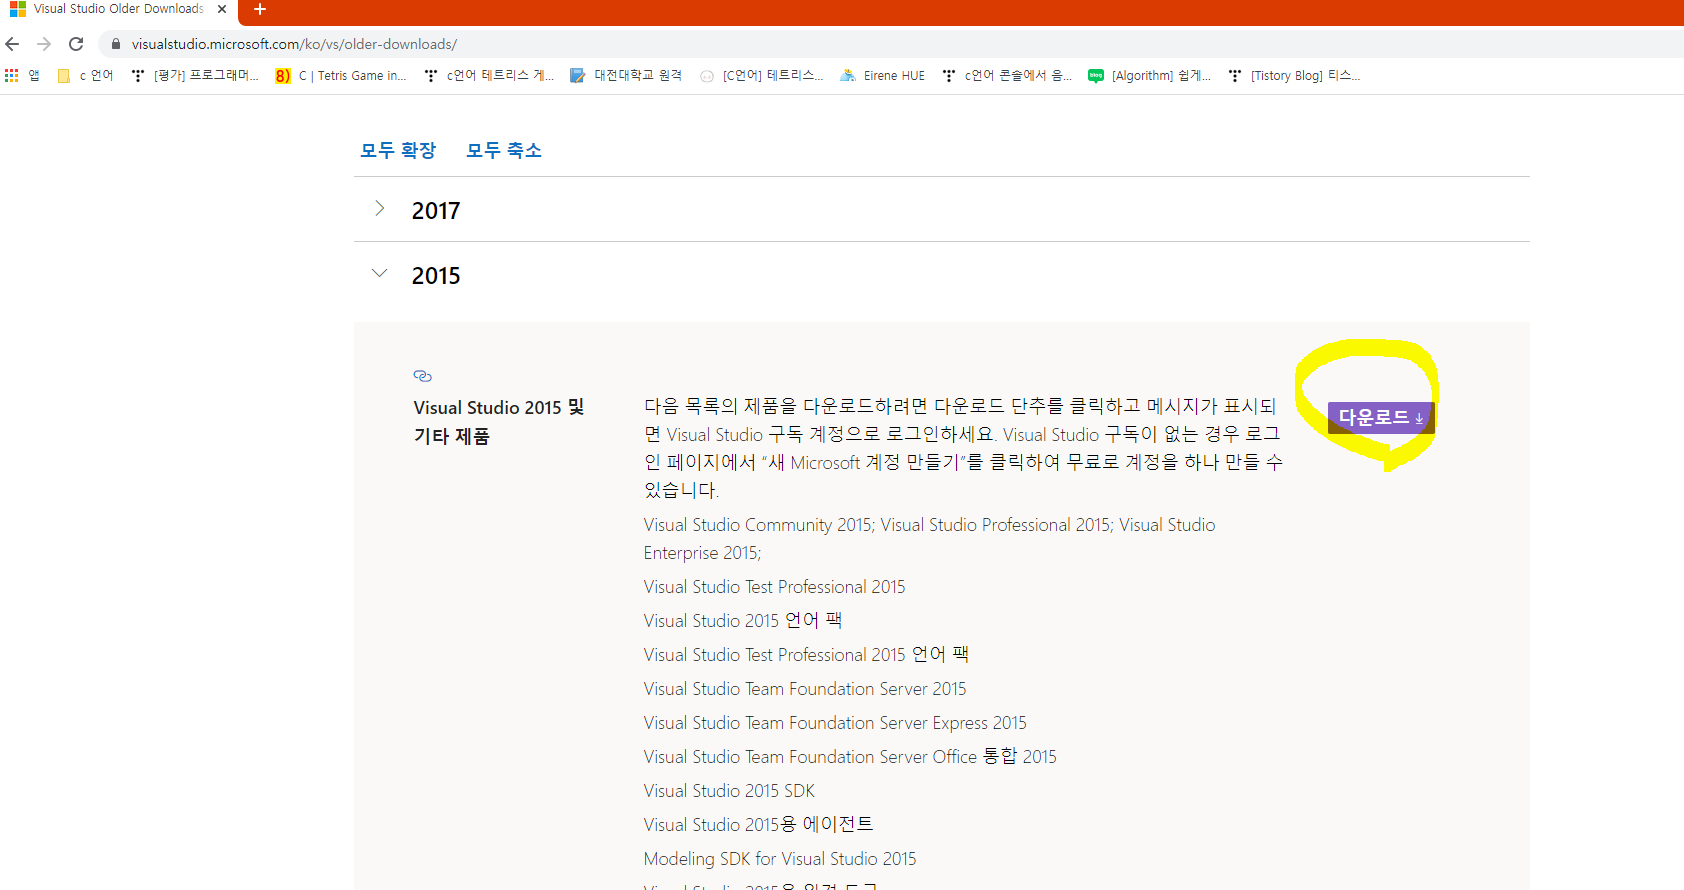Collapse the 2015 section chevron
This screenshot has width=1684, height=890.
pos(380,273)
